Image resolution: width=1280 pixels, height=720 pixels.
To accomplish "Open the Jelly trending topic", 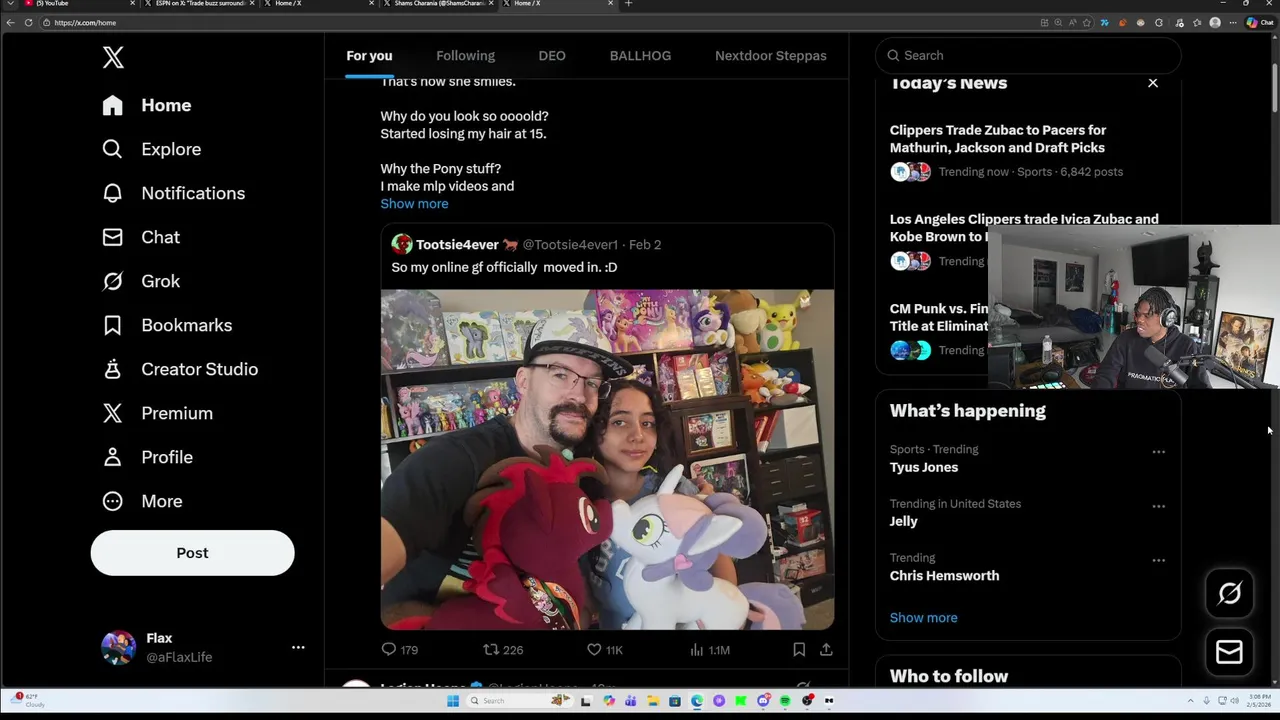I will point(903,521).
